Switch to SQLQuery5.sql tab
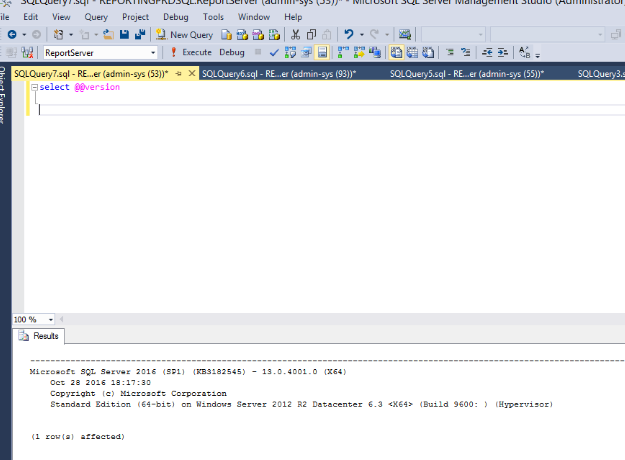 click(x=467, y=74)
